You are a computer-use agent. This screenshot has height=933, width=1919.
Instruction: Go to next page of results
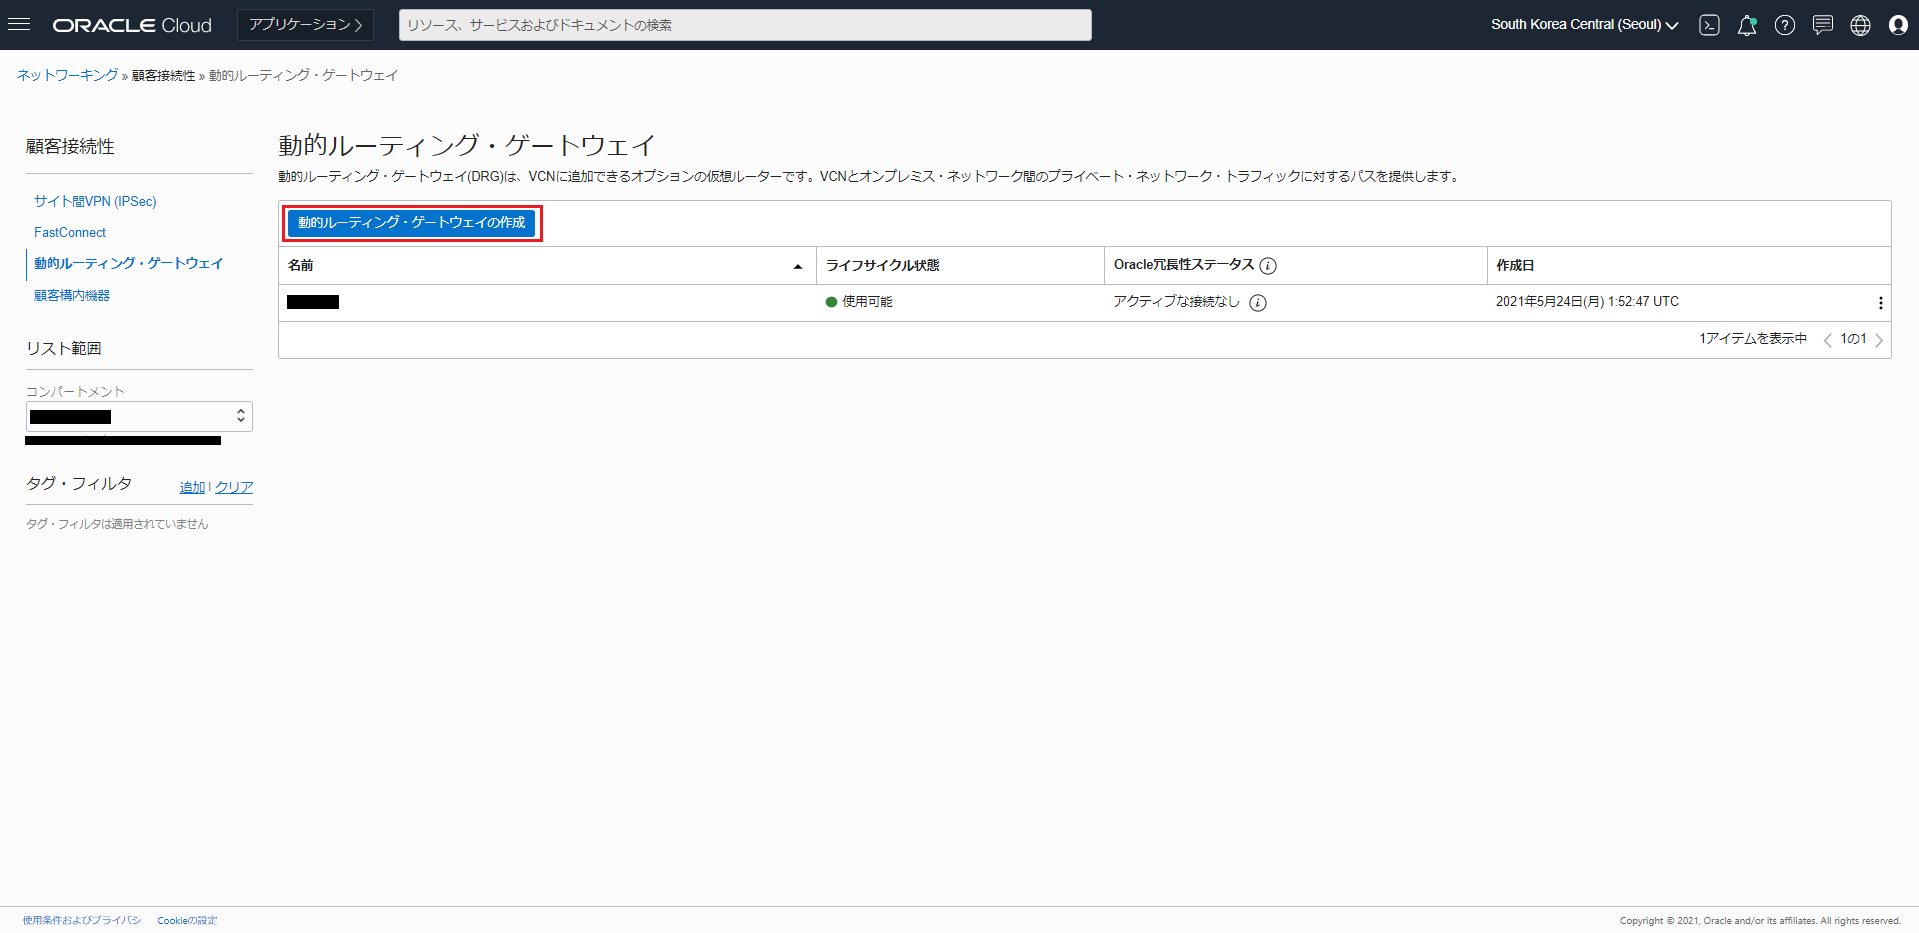[x=1879, y=340]
